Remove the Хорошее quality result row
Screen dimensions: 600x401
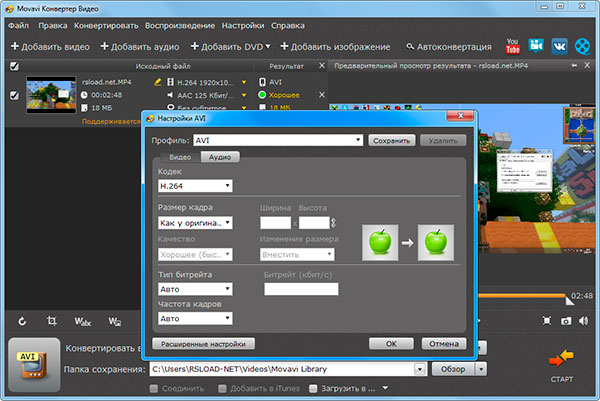[322, 95]
